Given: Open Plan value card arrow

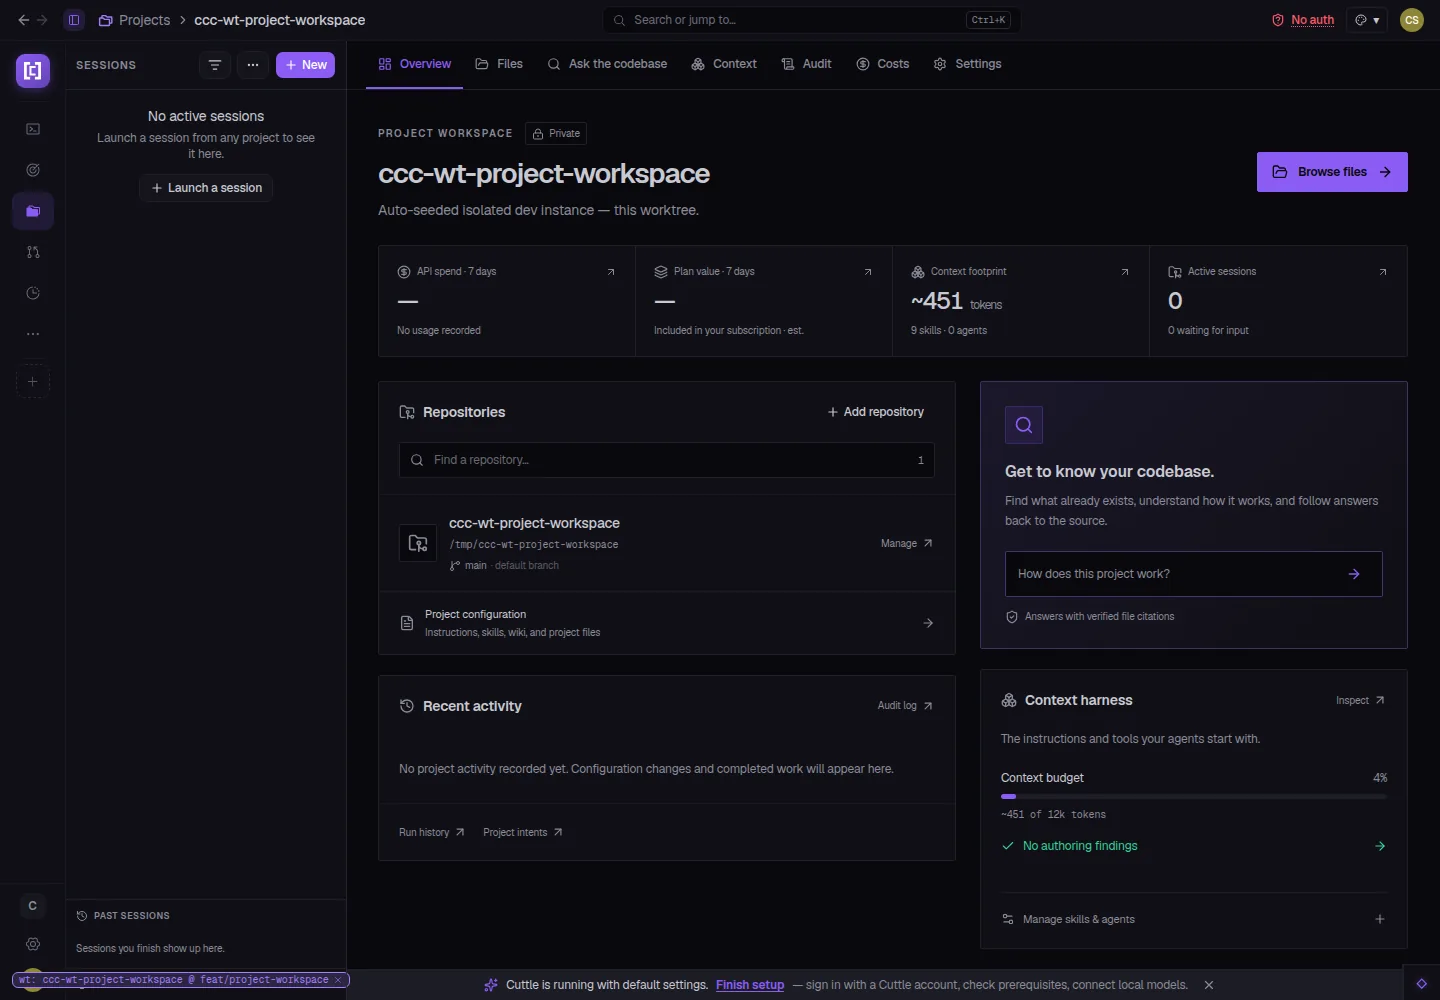Looking at the screenshot, I should (868, 272).
